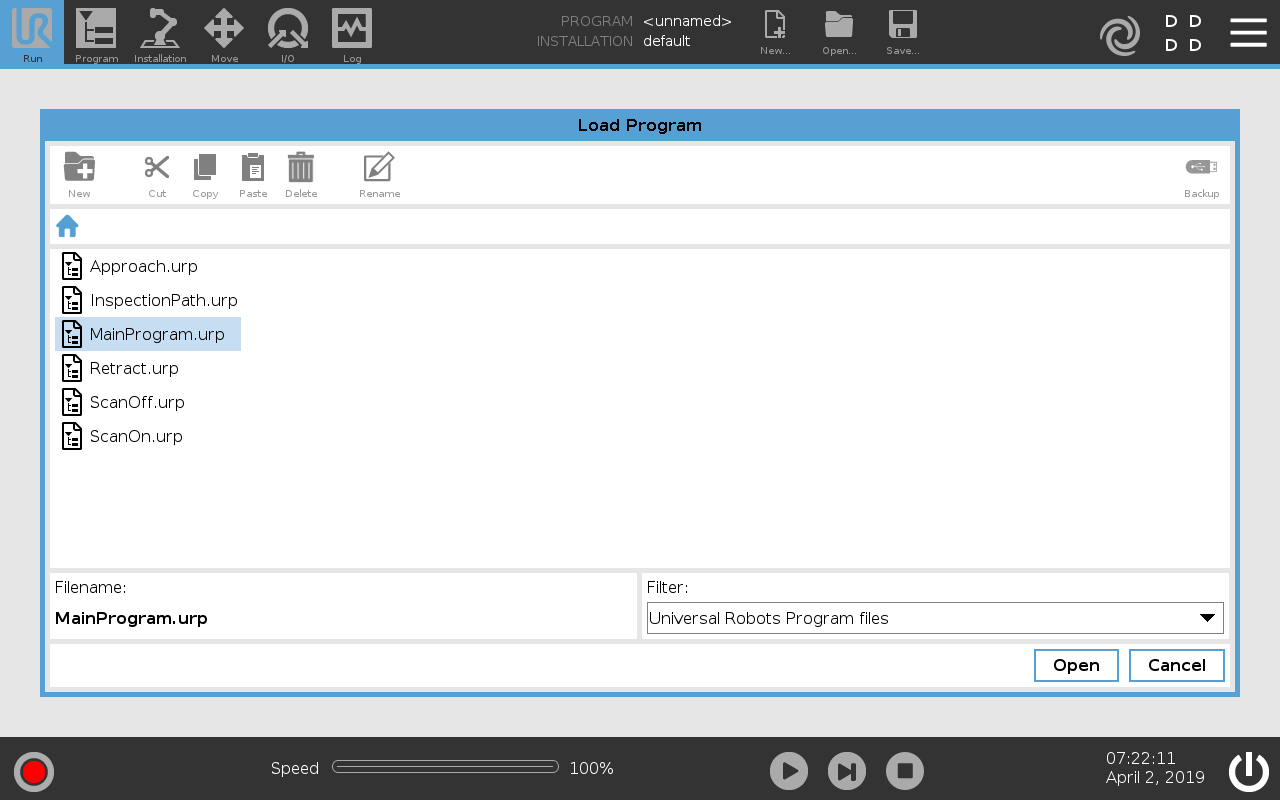This screenshot has height=800, width=1280.
Task: Go to home directory icon
Action: [x=67, y=226]
